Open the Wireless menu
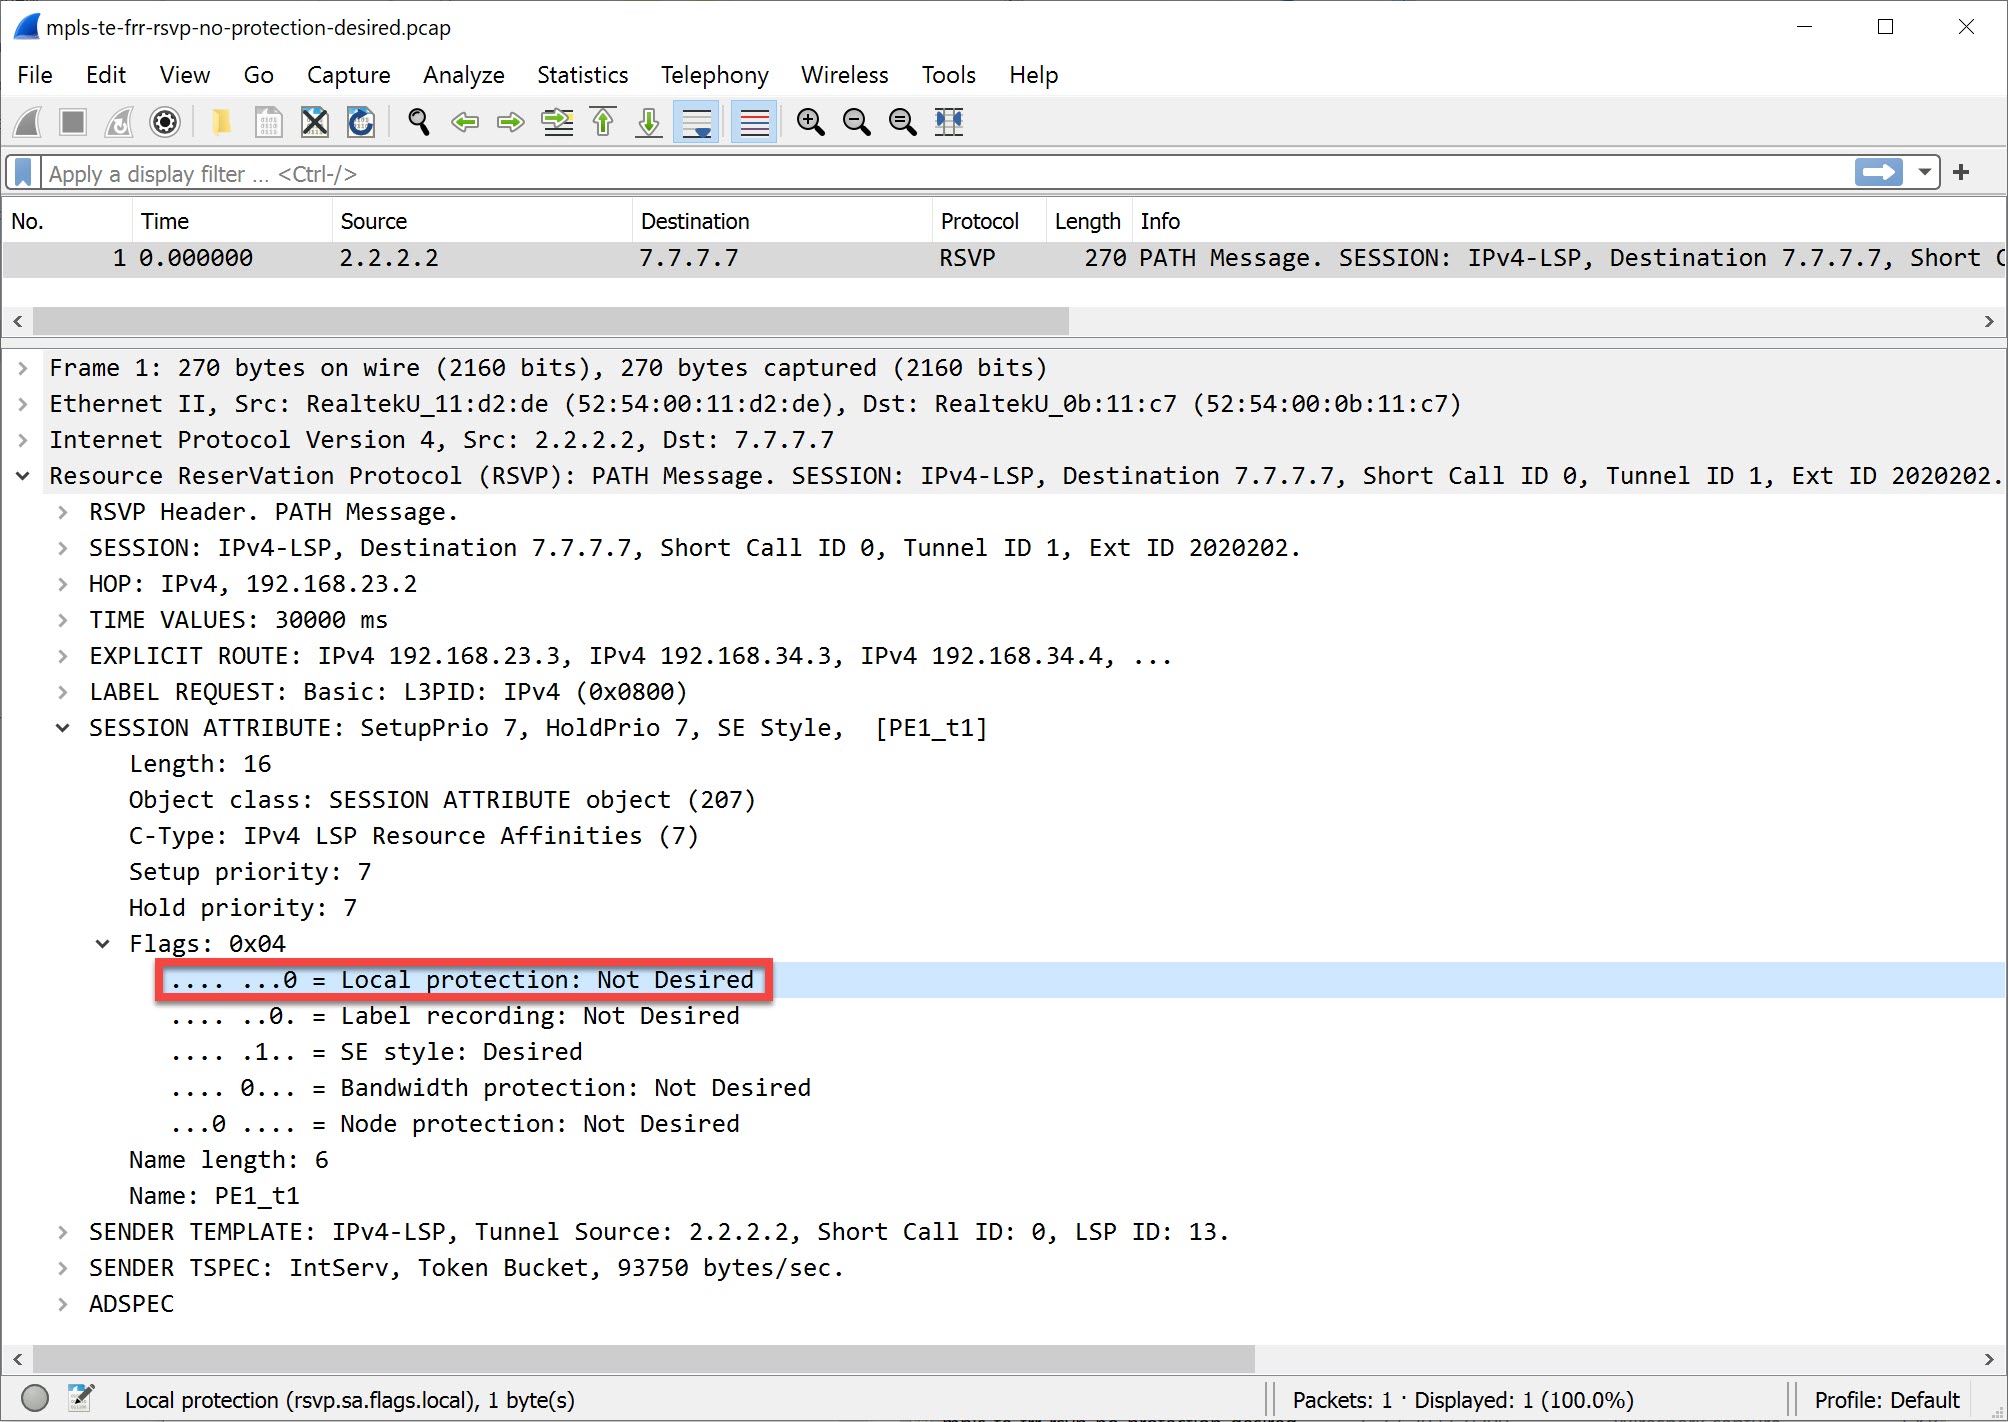 (845, 75)
